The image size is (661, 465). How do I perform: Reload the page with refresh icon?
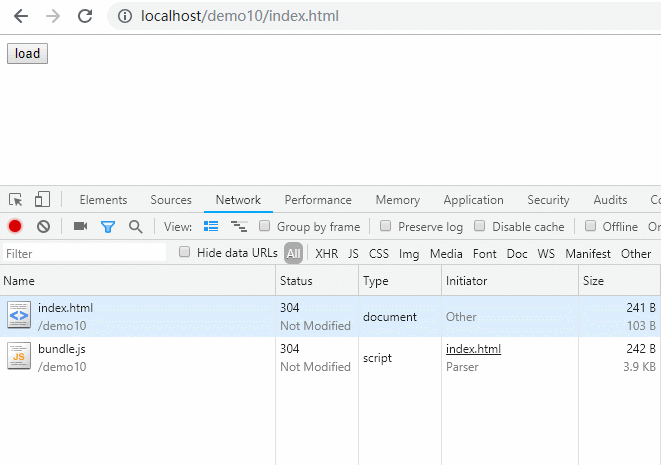coord(85,16)
